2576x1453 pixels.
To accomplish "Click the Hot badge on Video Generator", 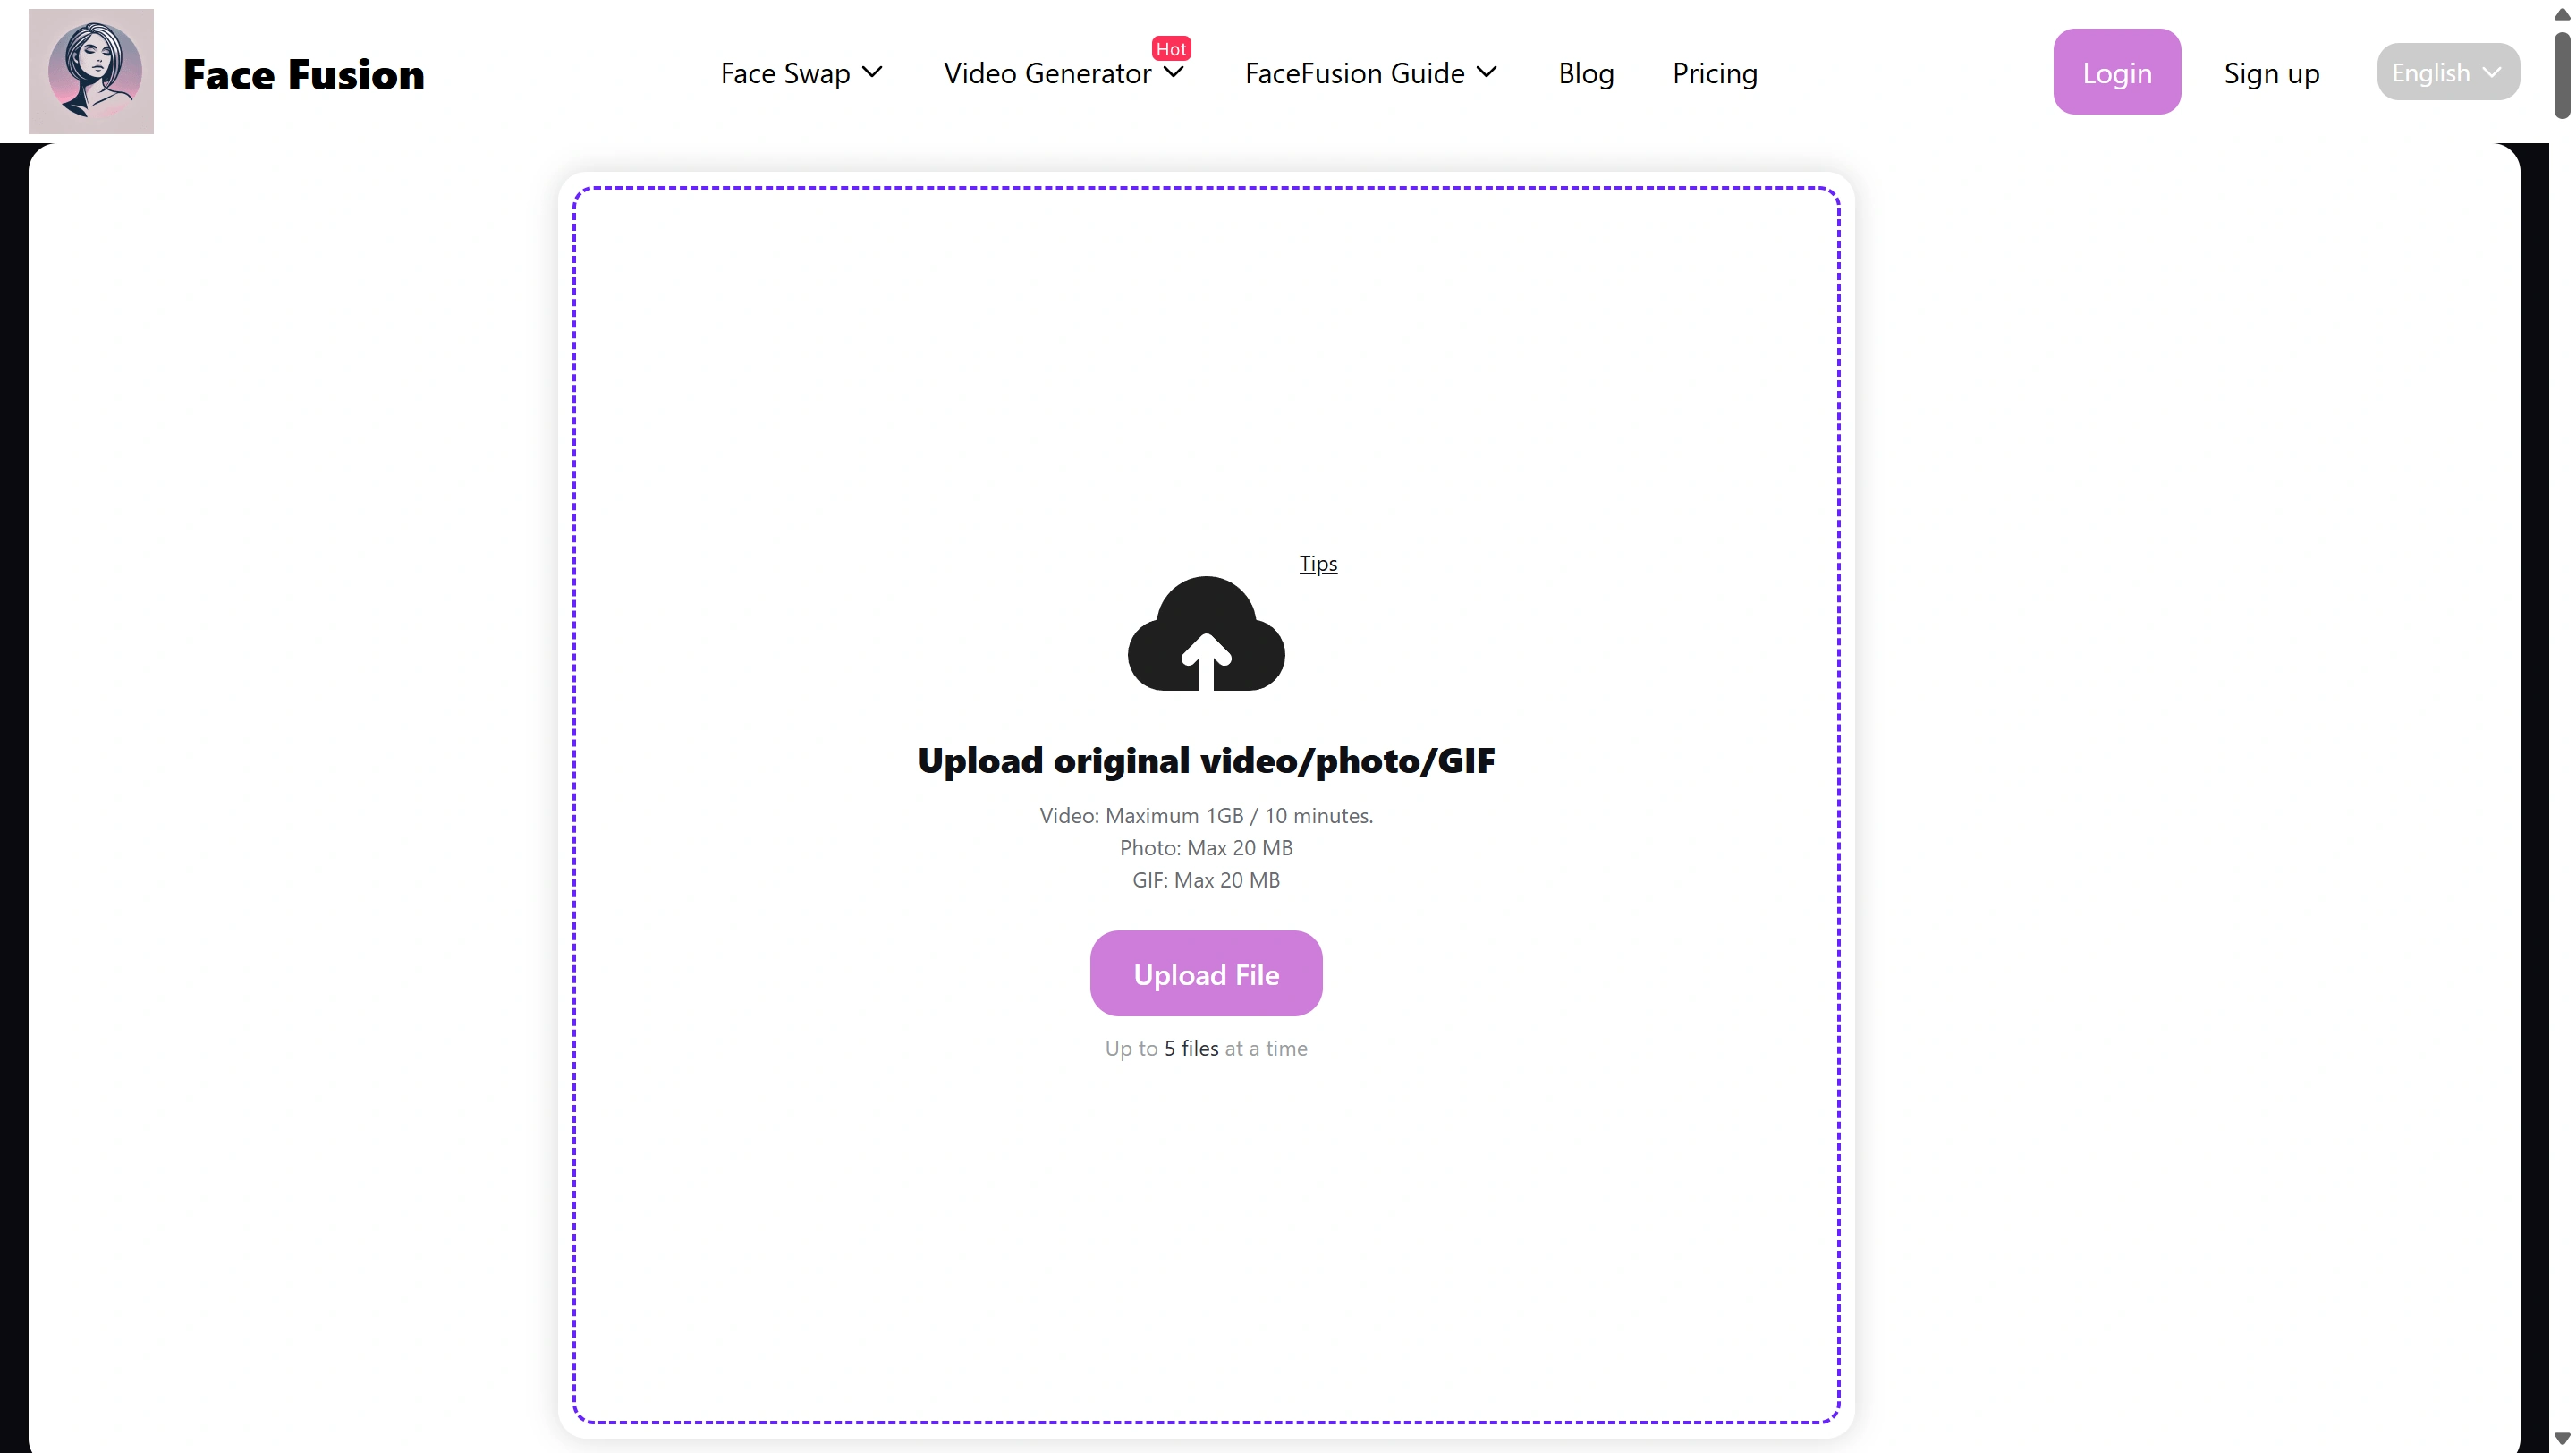I will click(x=1171, y=48).
